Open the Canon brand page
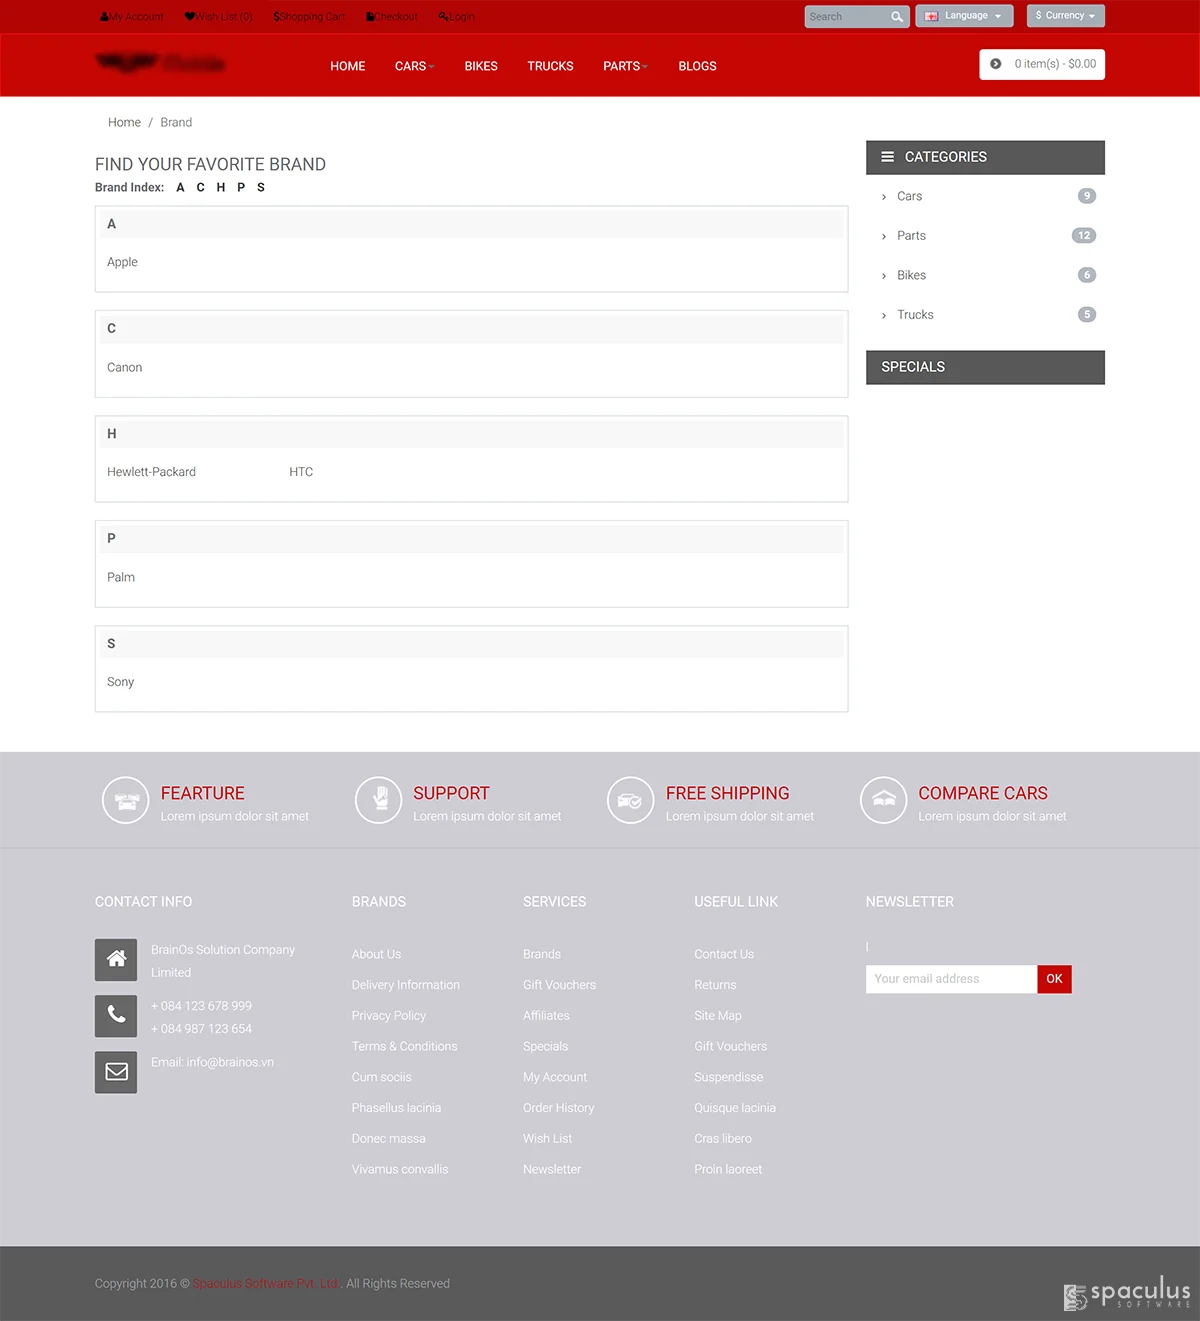Screen dimensions: 1200x1321 [125, 367]
